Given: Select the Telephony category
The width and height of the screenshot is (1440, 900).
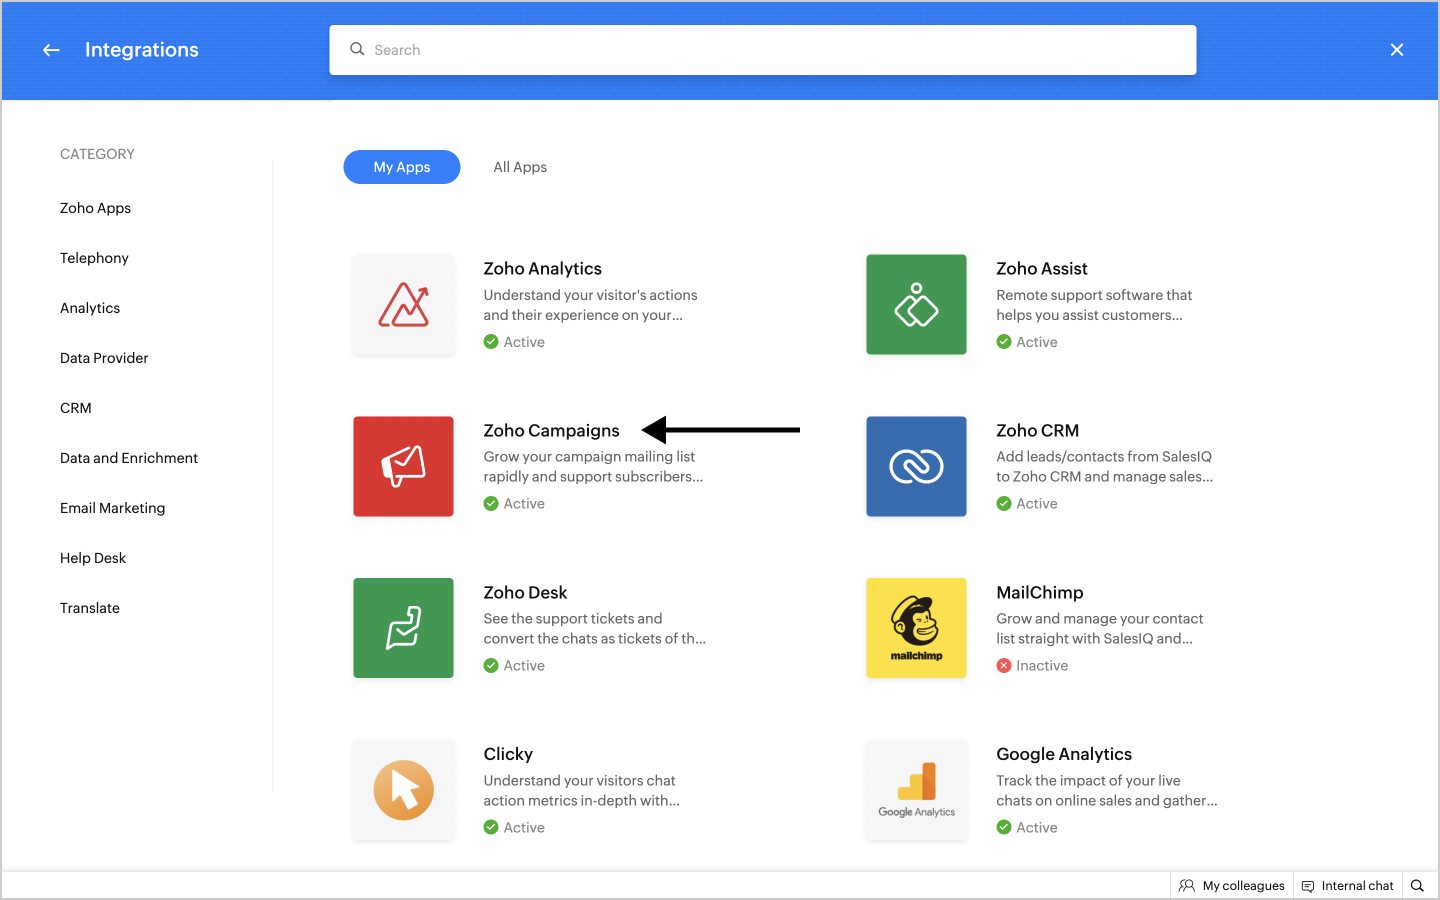Looking at the screenshot, I should pos(94,258).
